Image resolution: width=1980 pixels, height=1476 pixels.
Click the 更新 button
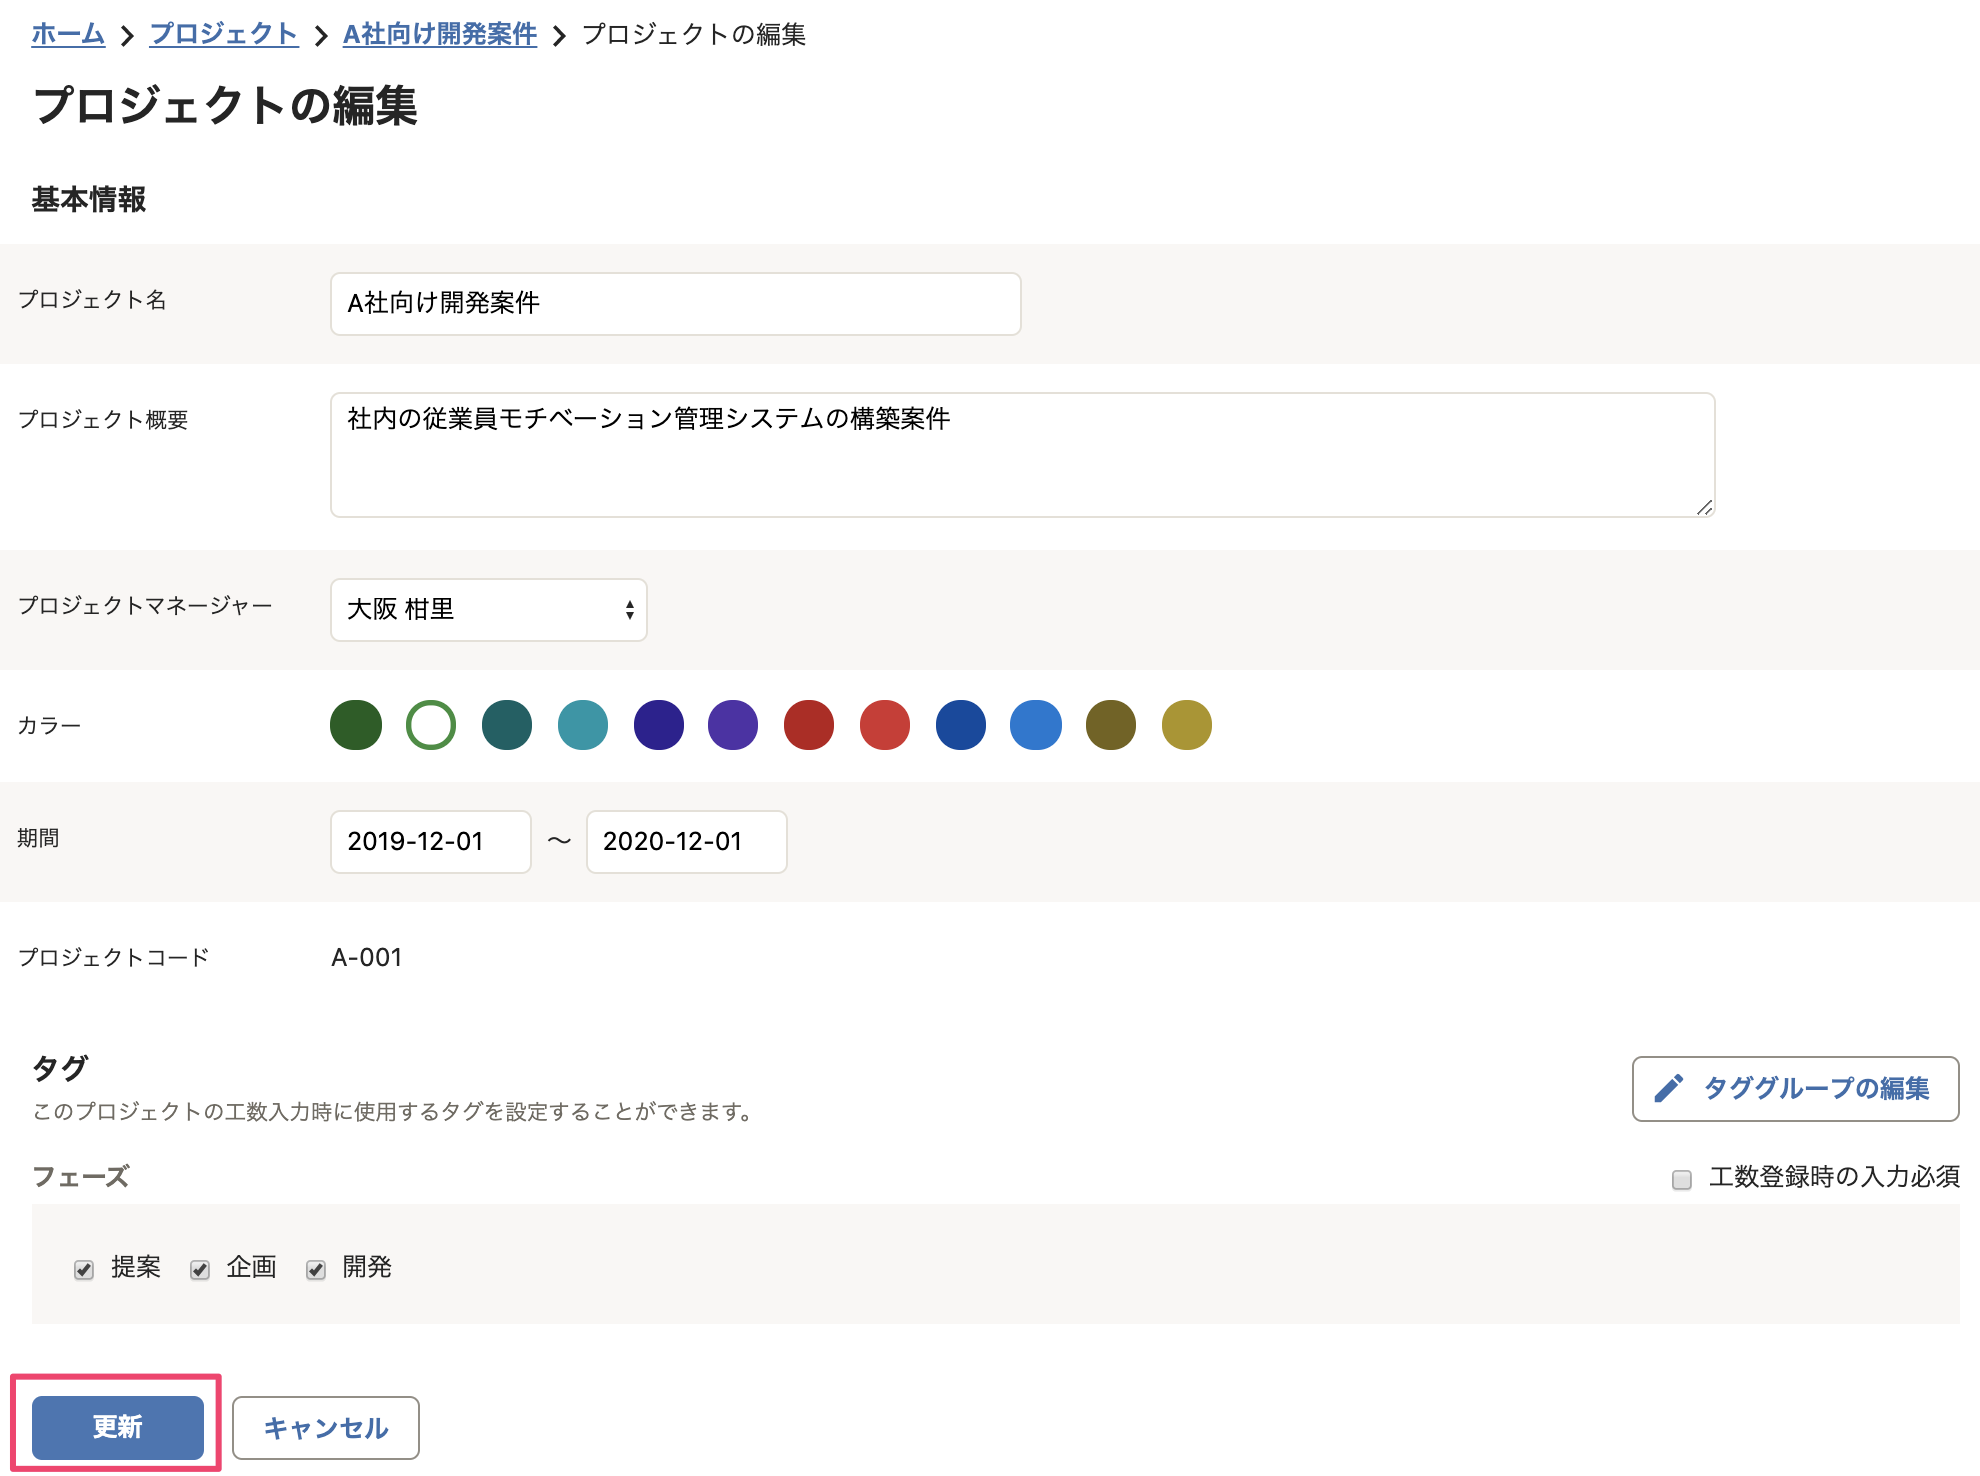118,1427
